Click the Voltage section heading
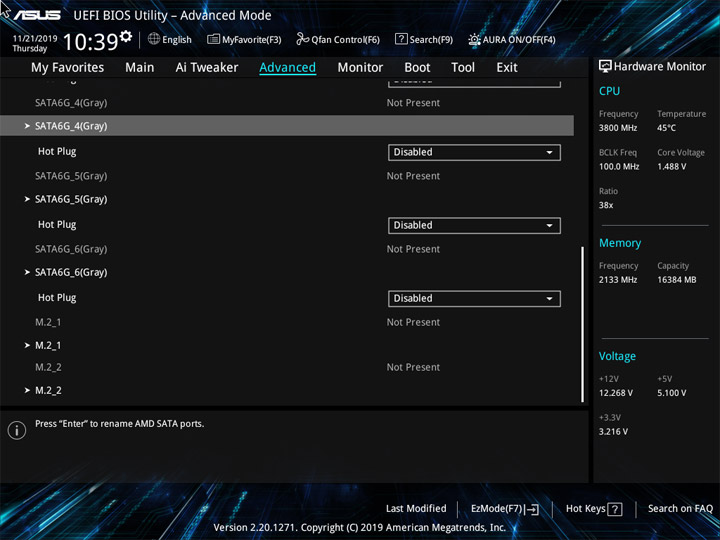The image size is (720, 540). 617,356
